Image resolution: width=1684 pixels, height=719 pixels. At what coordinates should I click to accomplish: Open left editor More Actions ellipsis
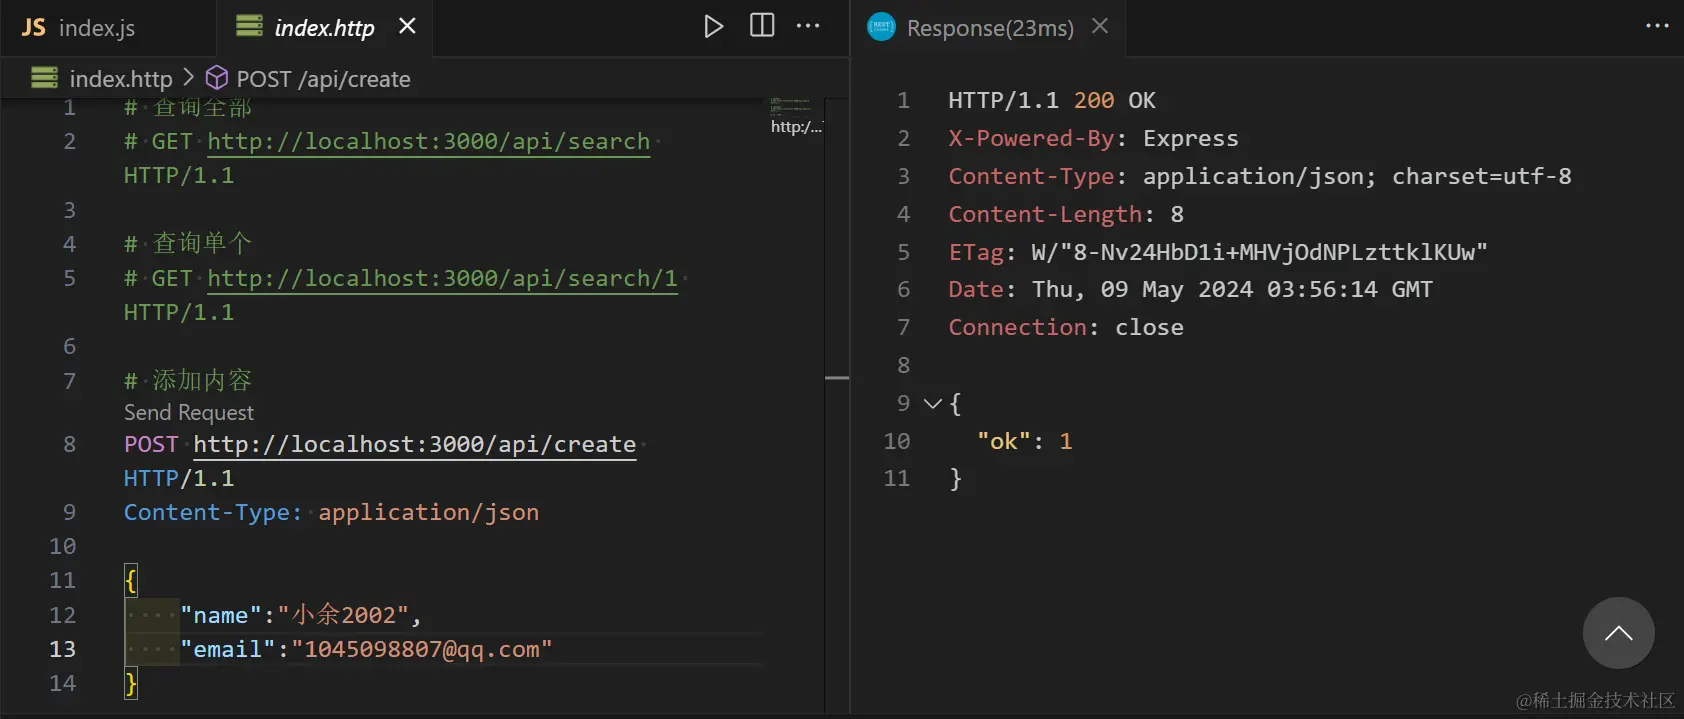(x=808, y=26)
